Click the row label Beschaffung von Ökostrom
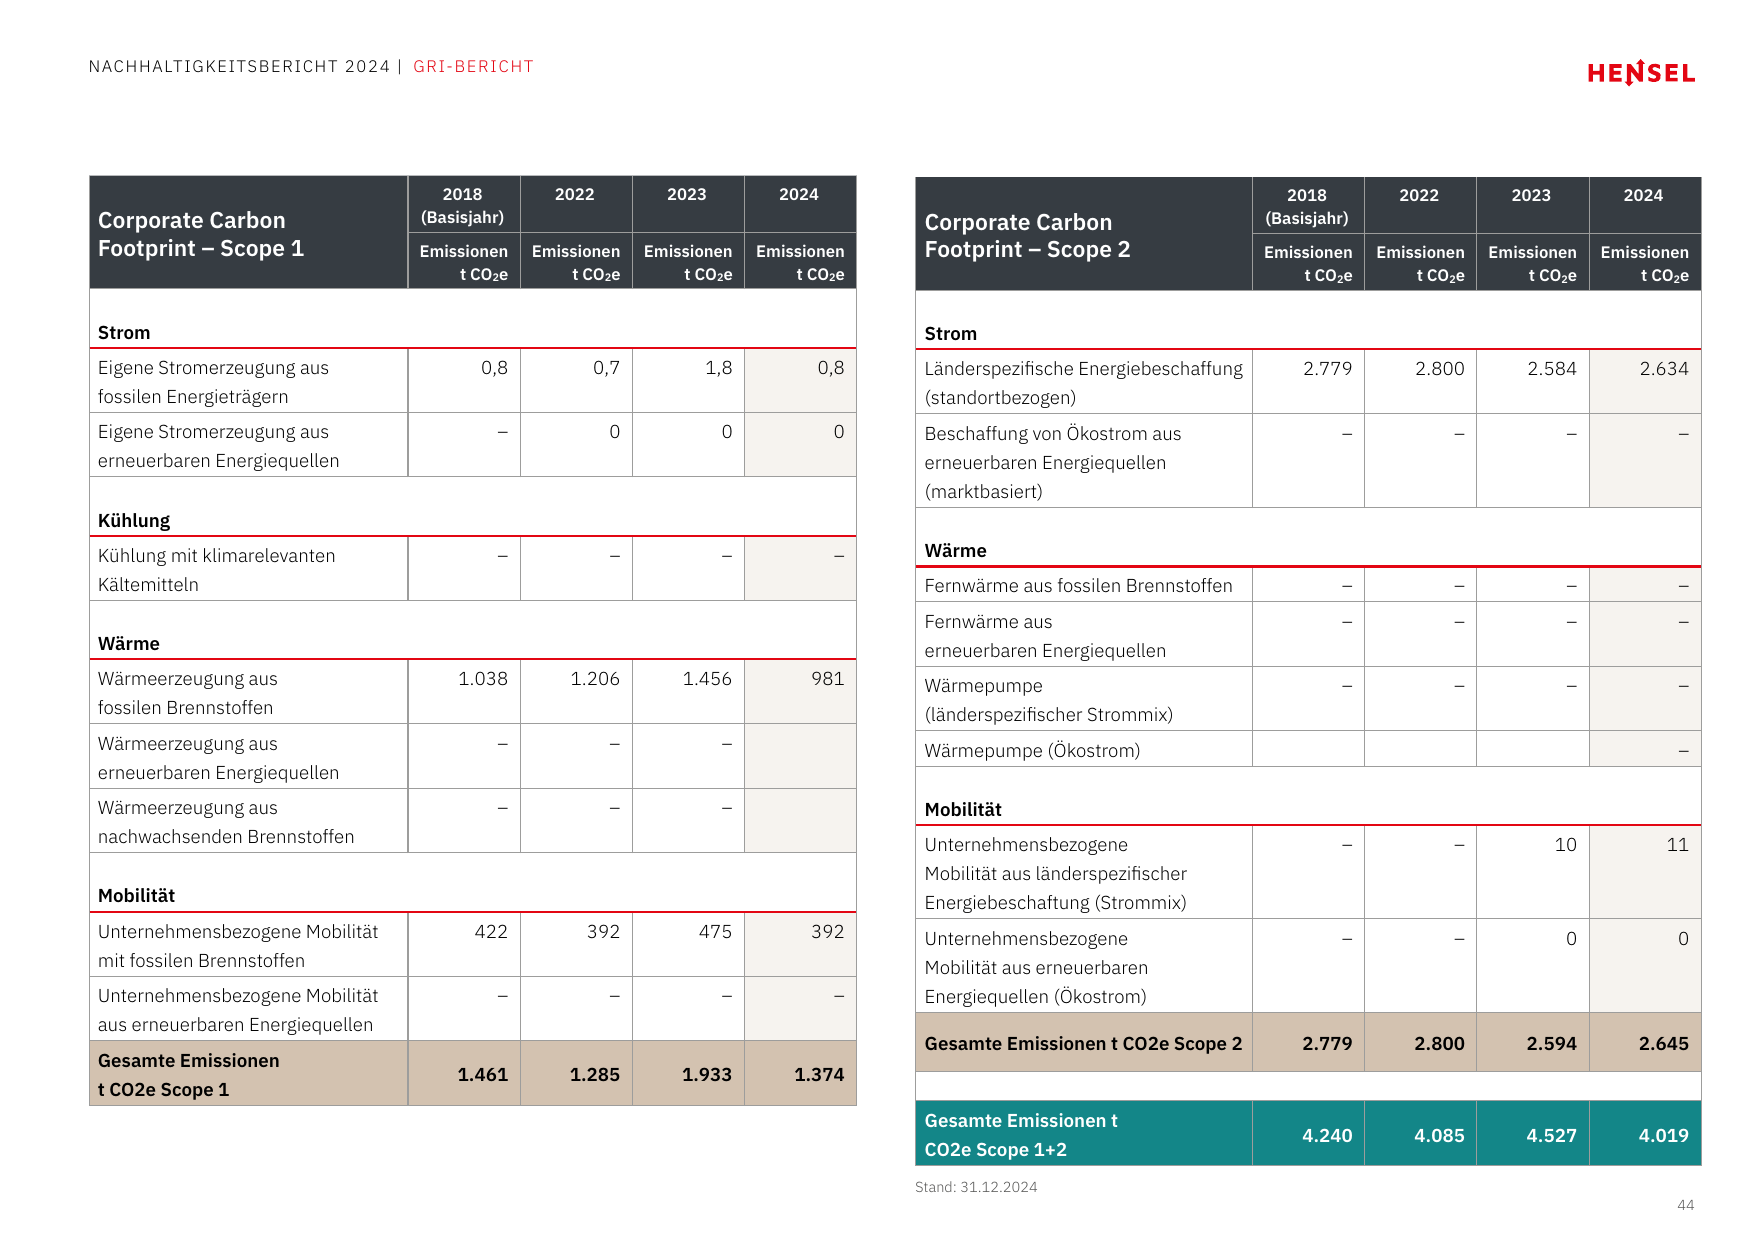1754x1241 pixels. pos(1053,463)
